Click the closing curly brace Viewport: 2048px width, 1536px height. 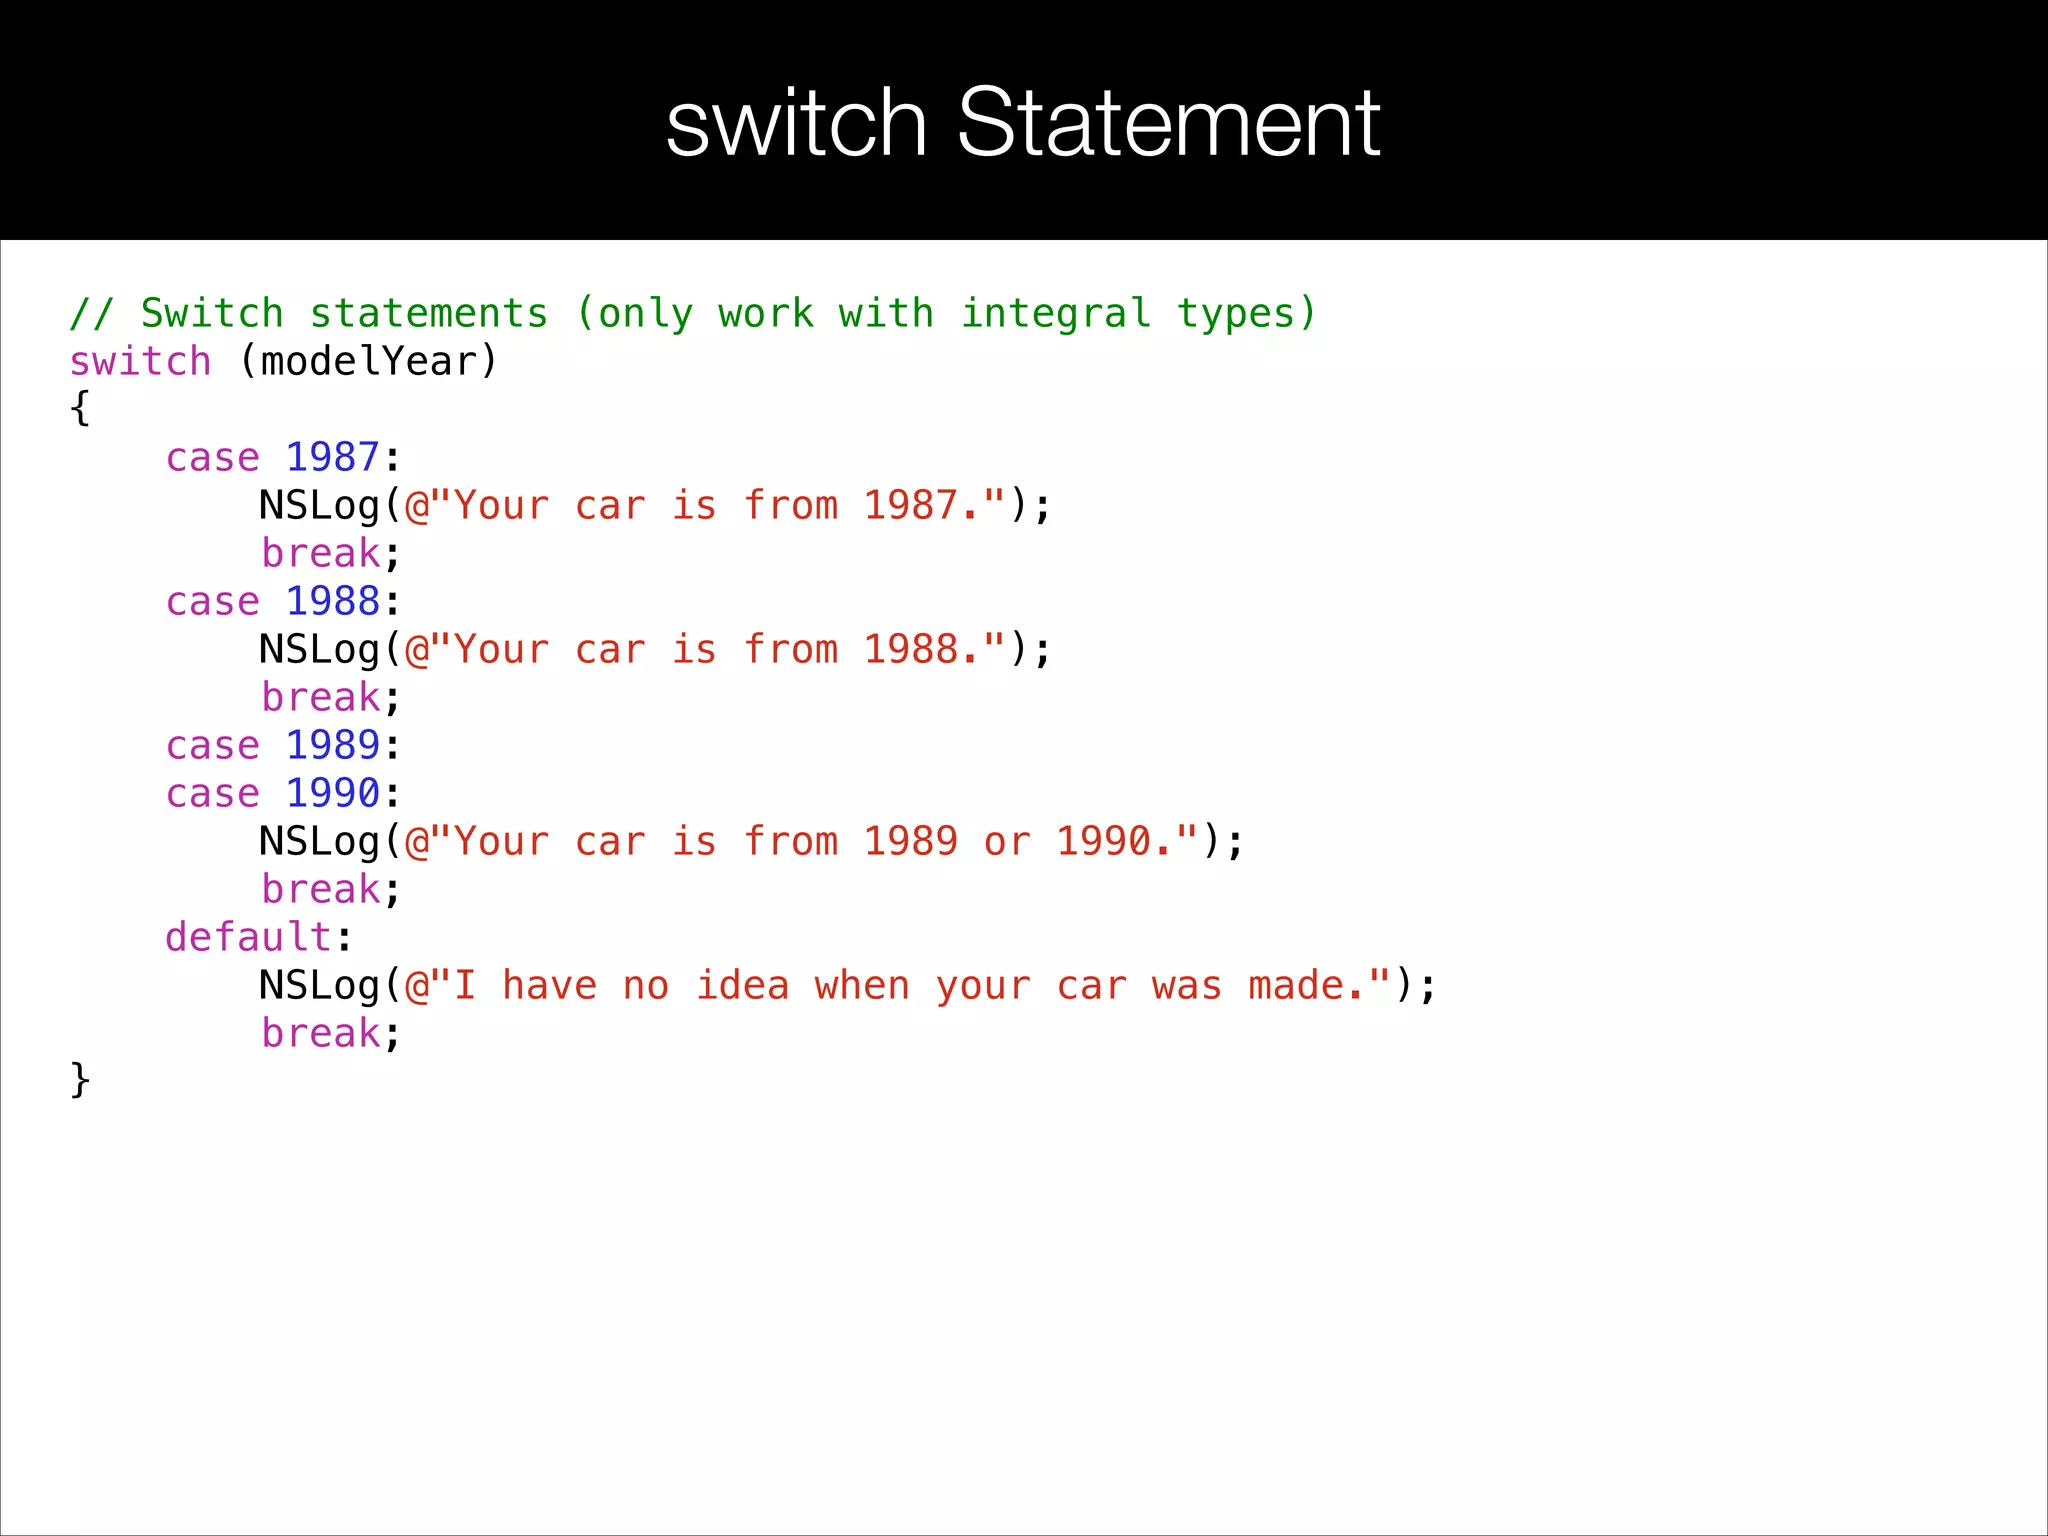pos(80,1080)
